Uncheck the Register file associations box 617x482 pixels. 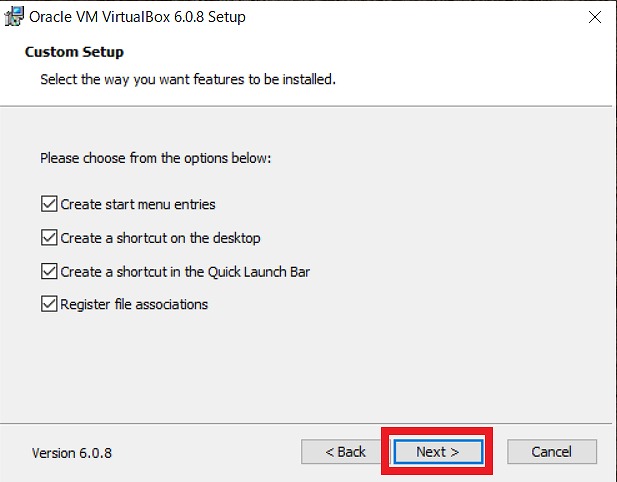click(x=49, y=304)
